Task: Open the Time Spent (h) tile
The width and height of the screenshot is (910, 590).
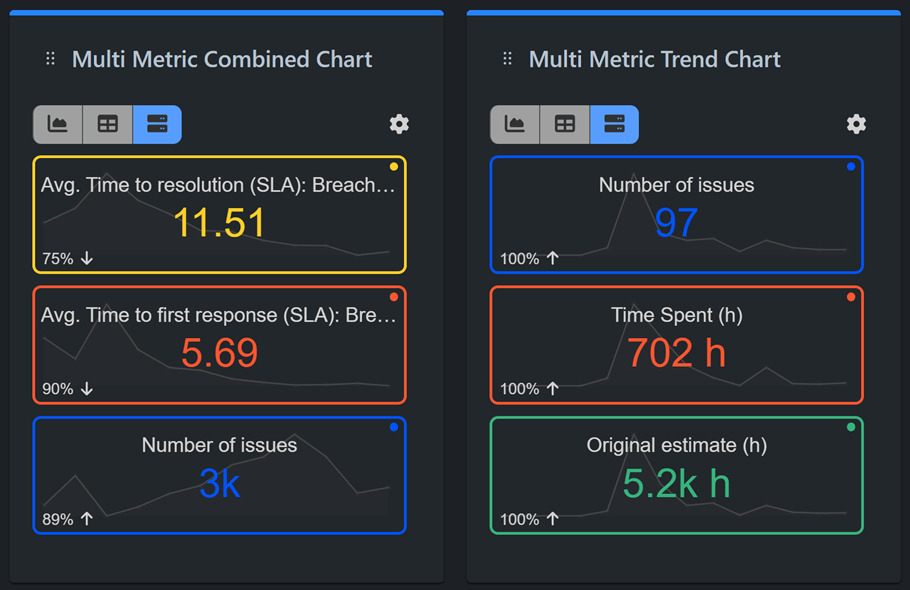Action: point(676,345)
